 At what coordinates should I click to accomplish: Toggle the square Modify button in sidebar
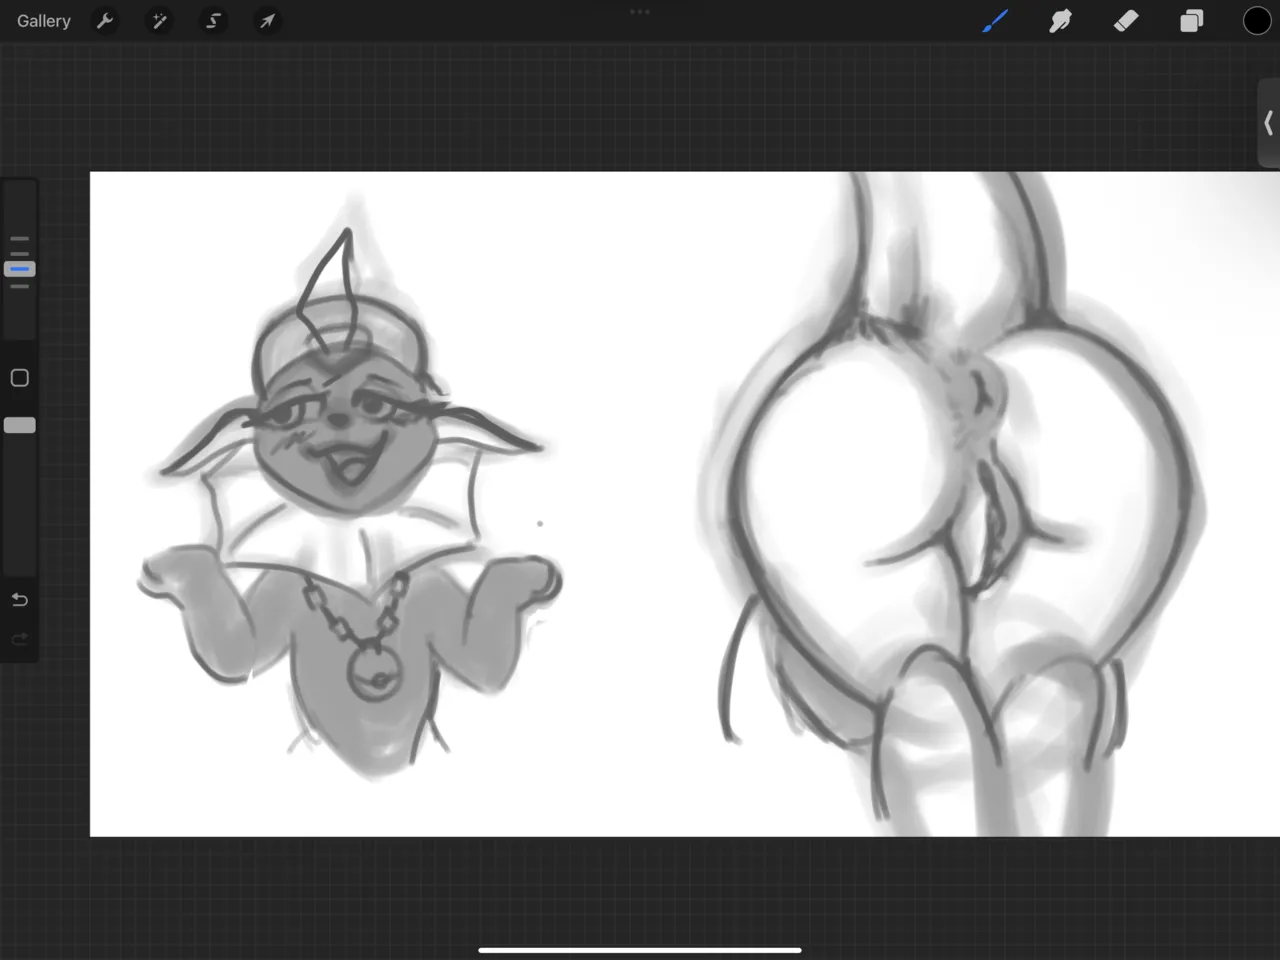pos(20,378)
